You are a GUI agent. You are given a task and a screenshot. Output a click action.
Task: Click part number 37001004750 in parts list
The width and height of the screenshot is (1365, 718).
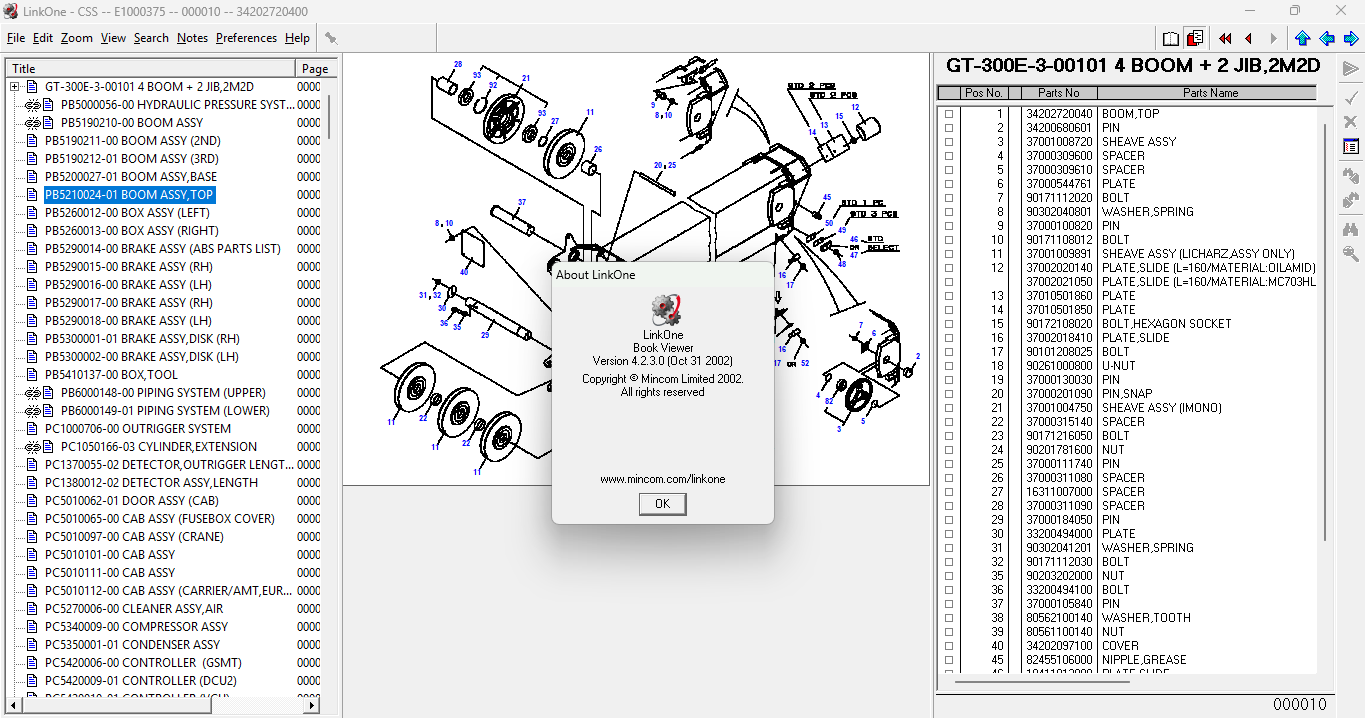pos(1059,408)
